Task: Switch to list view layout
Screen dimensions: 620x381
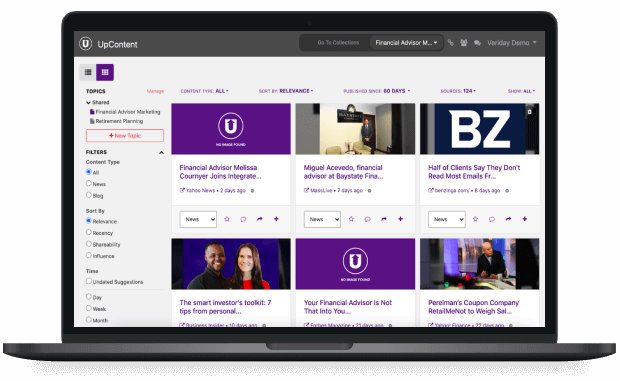Action: coord(88,72)
